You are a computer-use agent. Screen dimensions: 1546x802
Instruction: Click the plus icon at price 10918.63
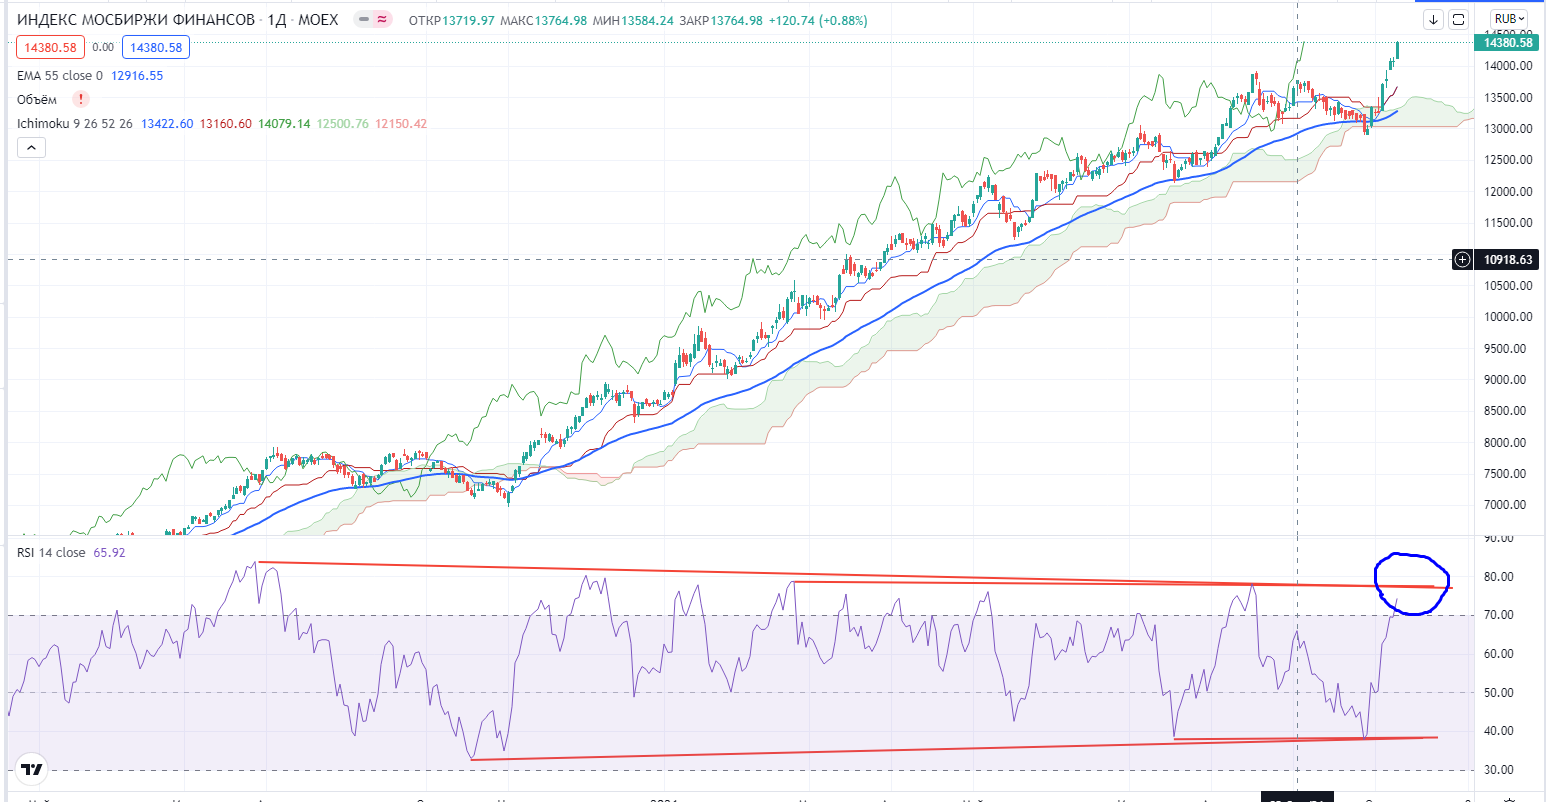point(1462,260)
